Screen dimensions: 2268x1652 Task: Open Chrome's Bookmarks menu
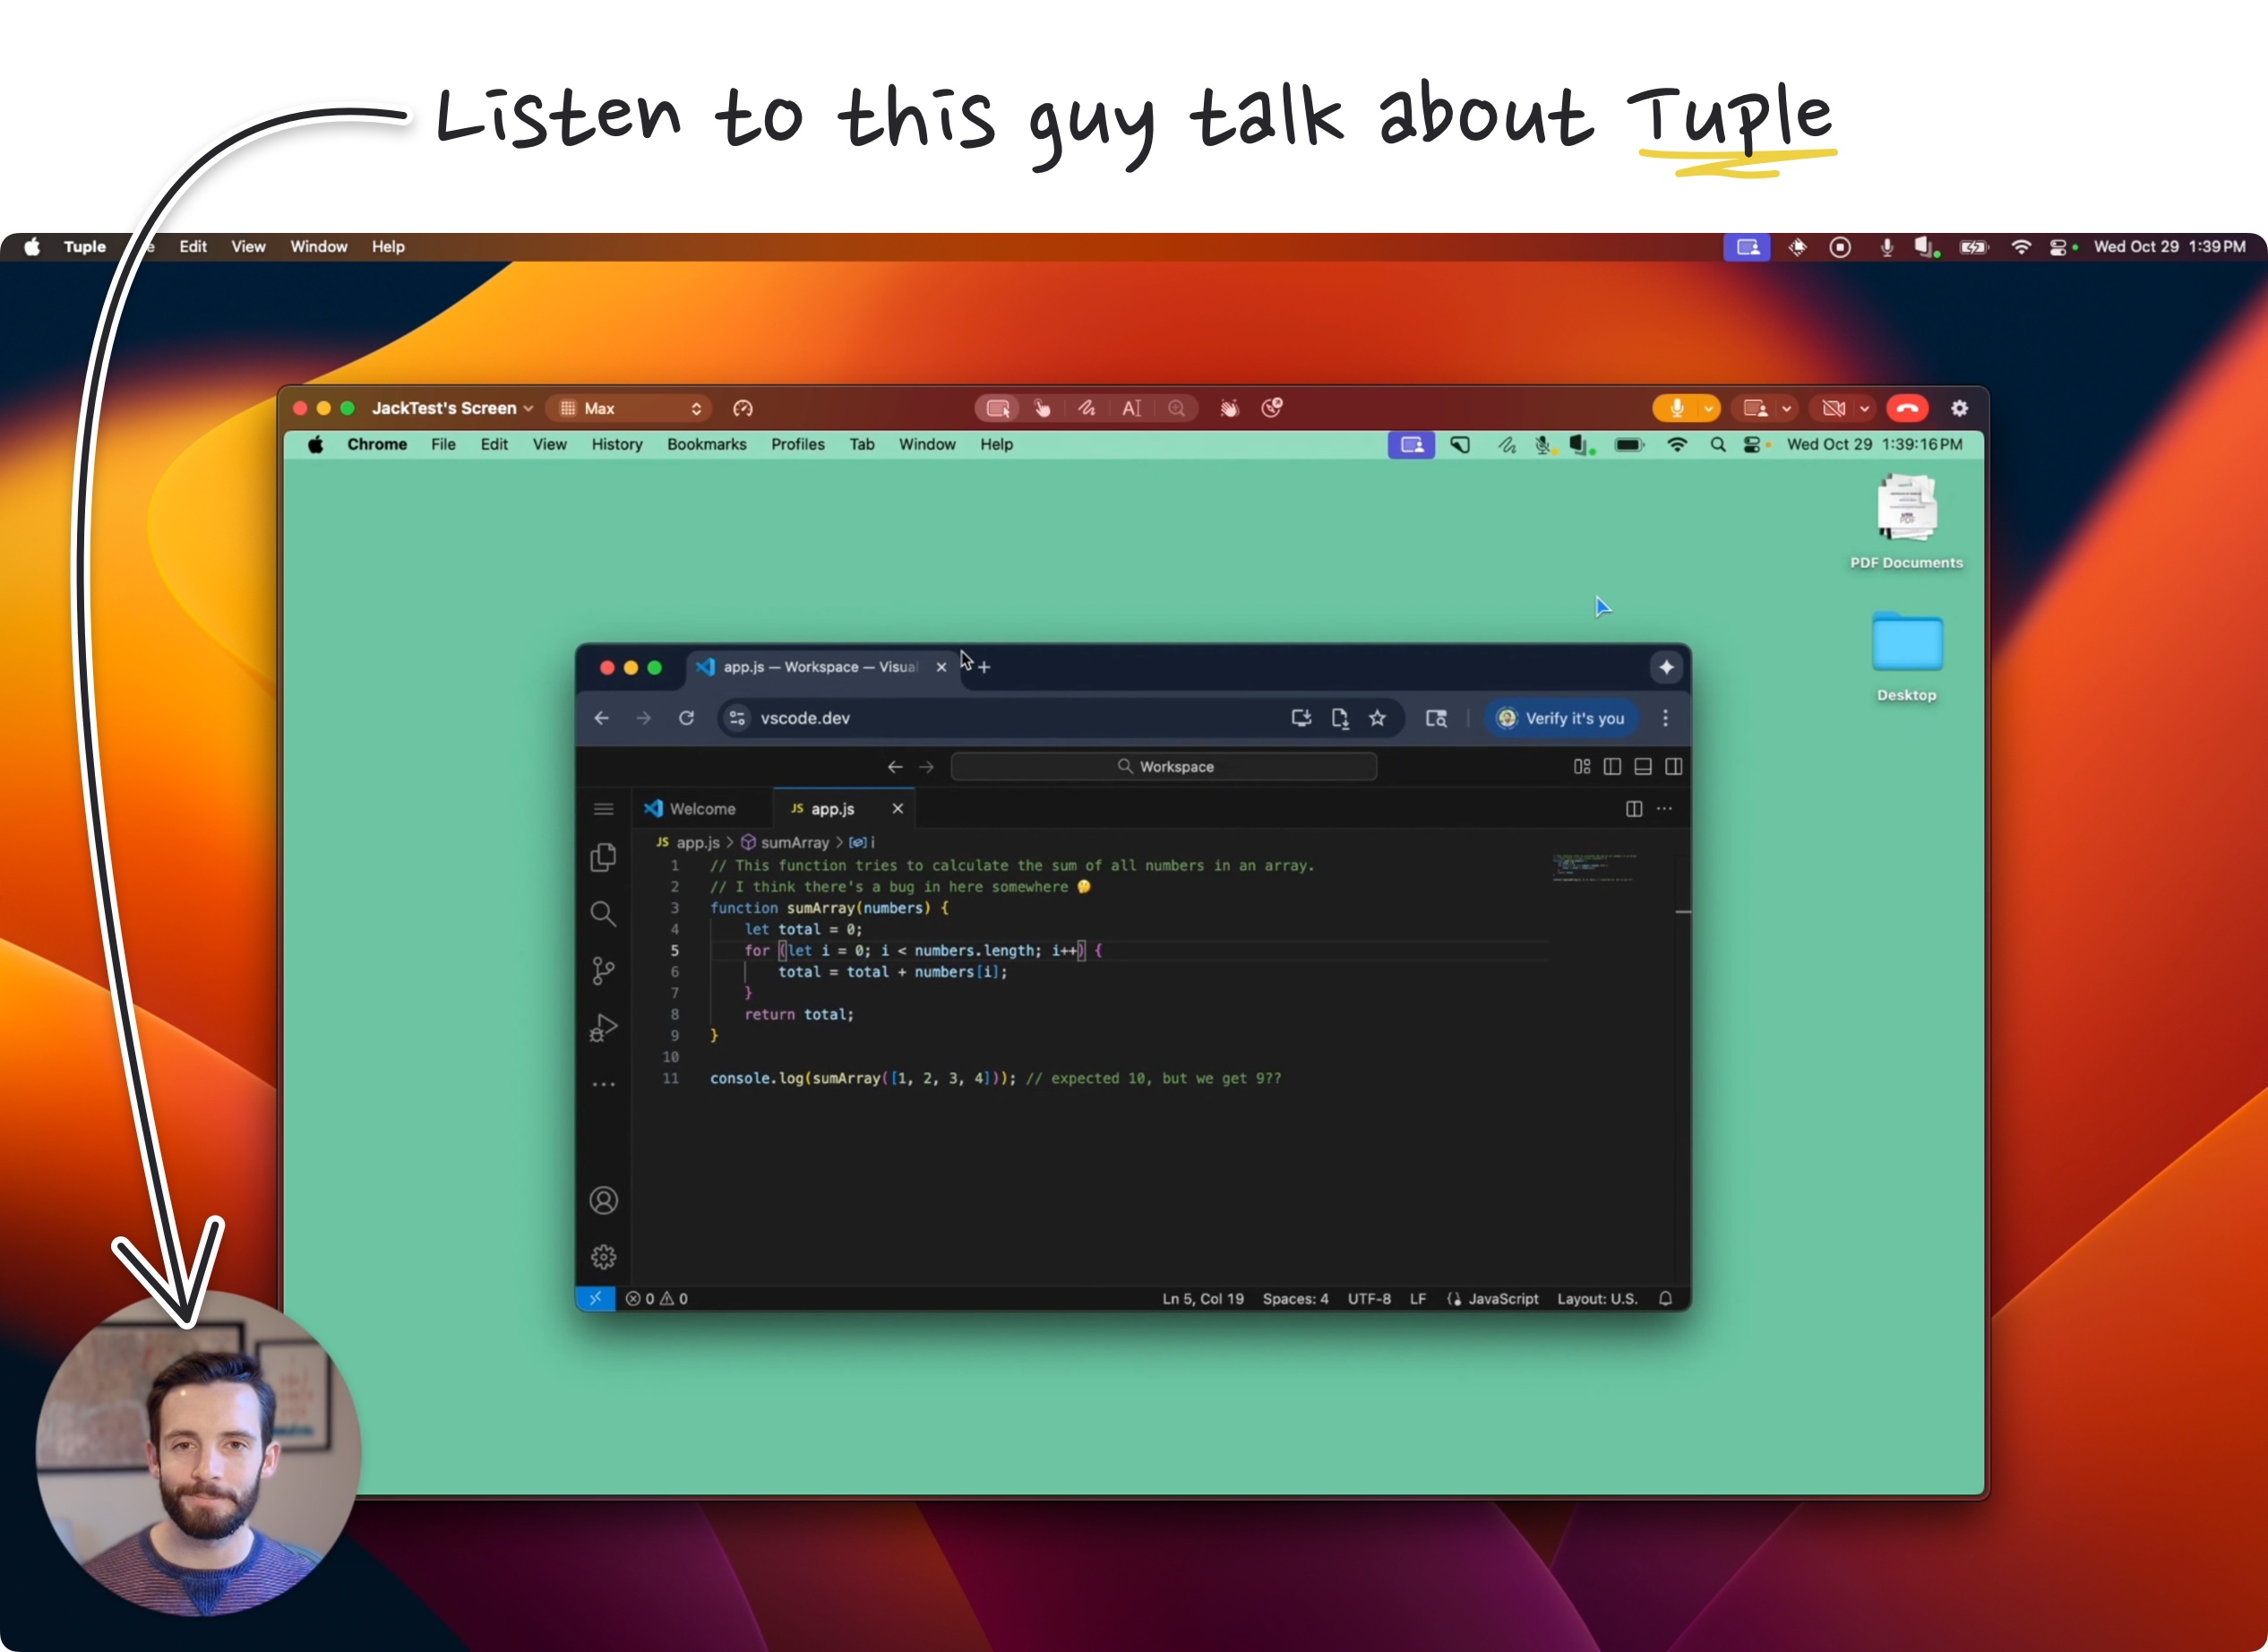[707, 444]
